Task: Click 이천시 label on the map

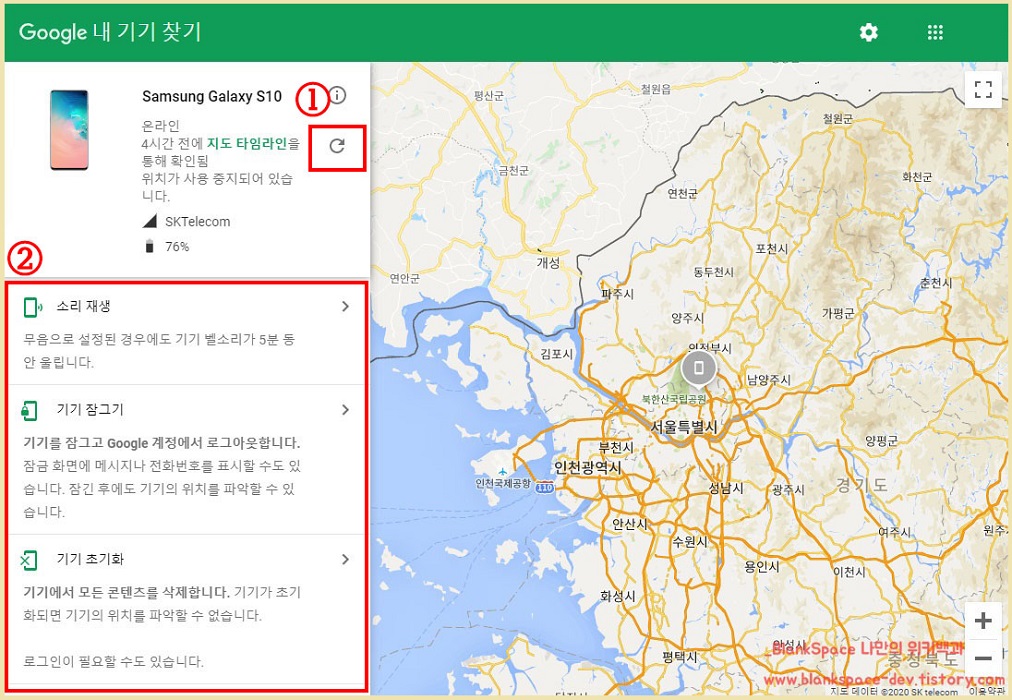Action: (849, 572)
